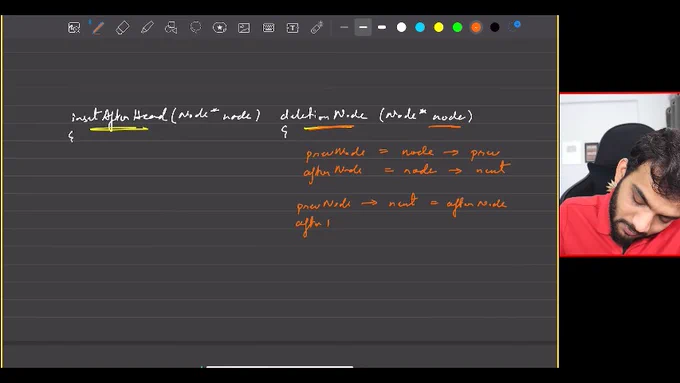Select the Pen tool

[x=98, y=28]
